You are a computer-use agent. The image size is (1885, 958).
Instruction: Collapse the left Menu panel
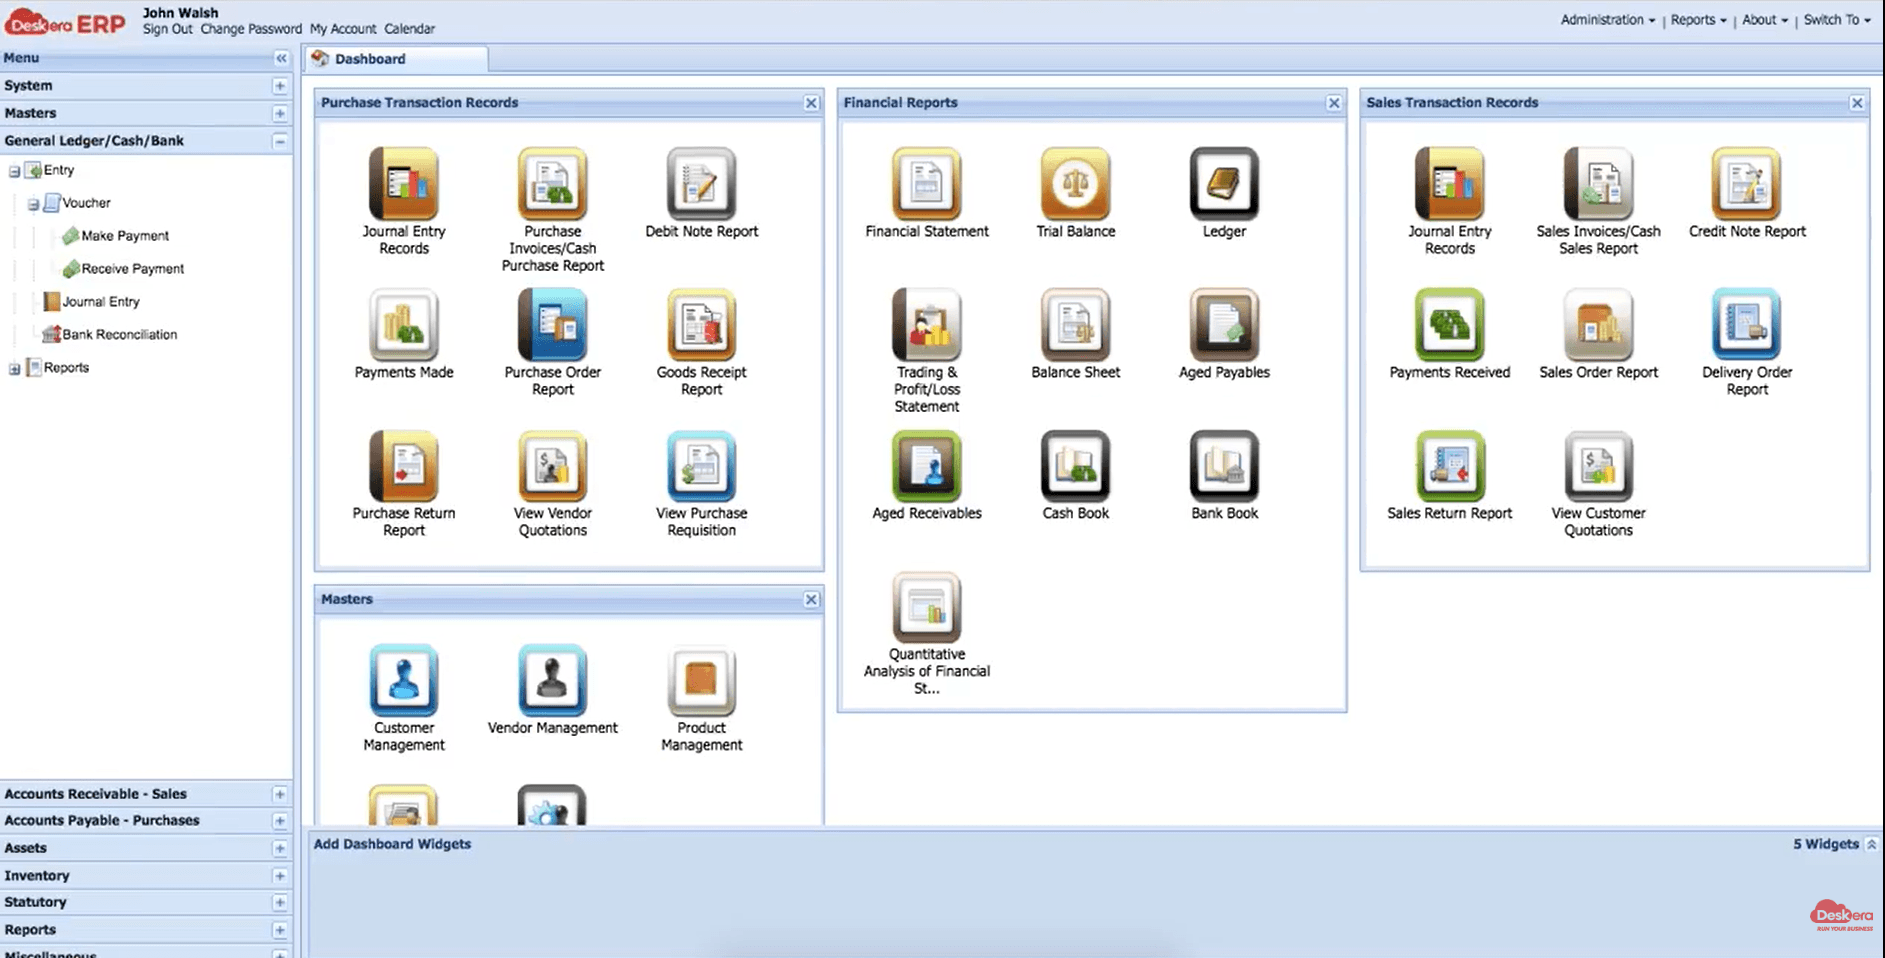(281, 58)
